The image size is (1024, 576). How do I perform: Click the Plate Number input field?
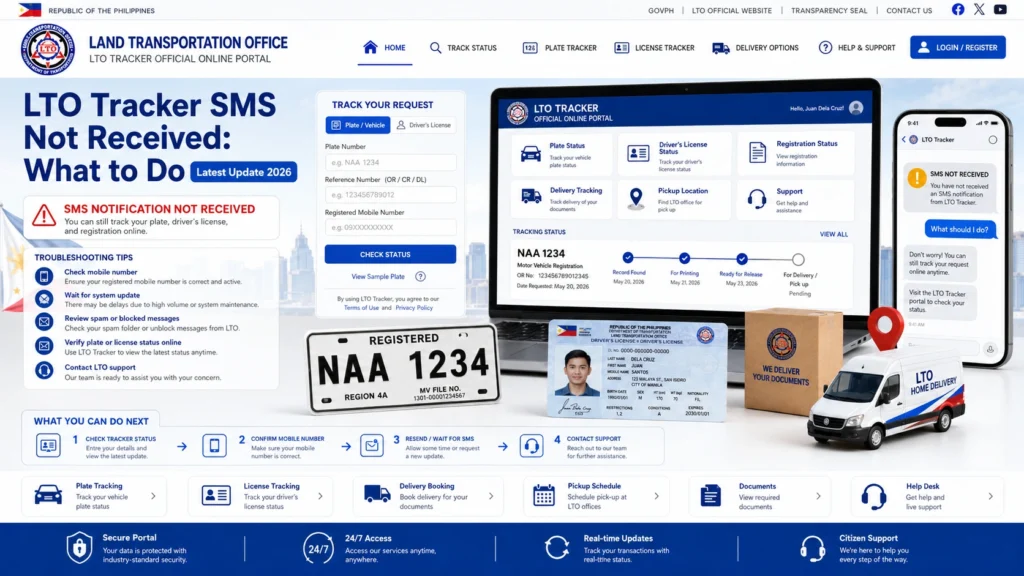pos(391,162)
